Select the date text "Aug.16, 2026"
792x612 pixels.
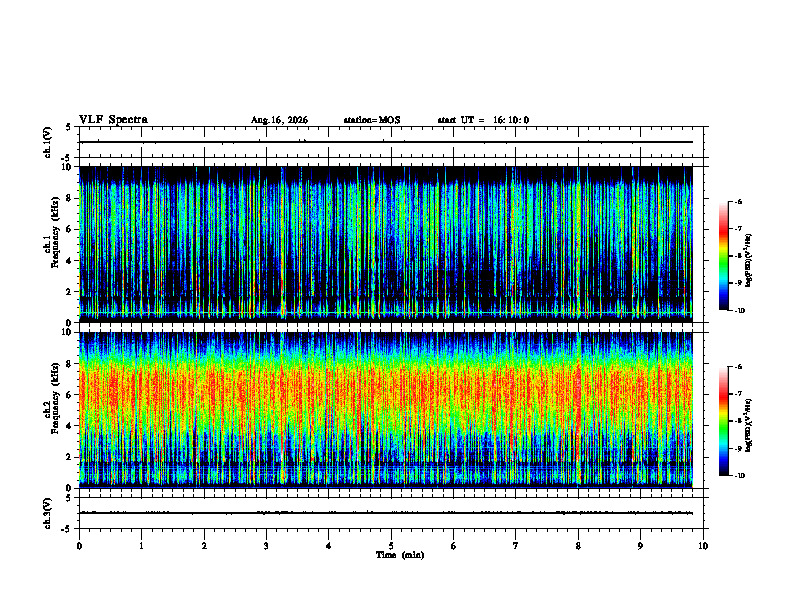(x=279, y=120)
